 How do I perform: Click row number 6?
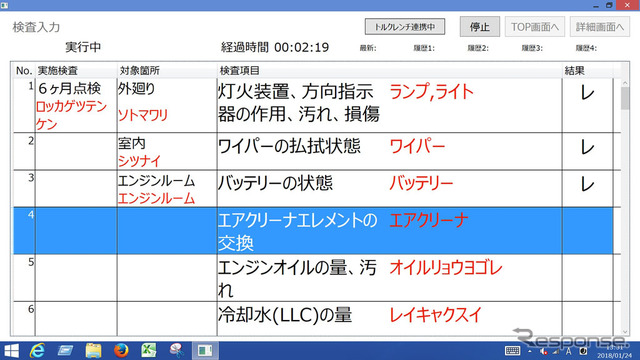31,309
